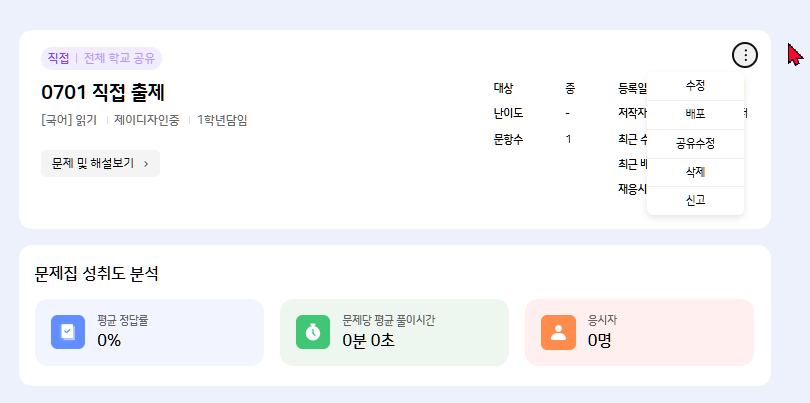Image resolution: width=810 pixels, height=403 pixels.
Task: Click the 1학년담임 text
Action: coord(222,120)
